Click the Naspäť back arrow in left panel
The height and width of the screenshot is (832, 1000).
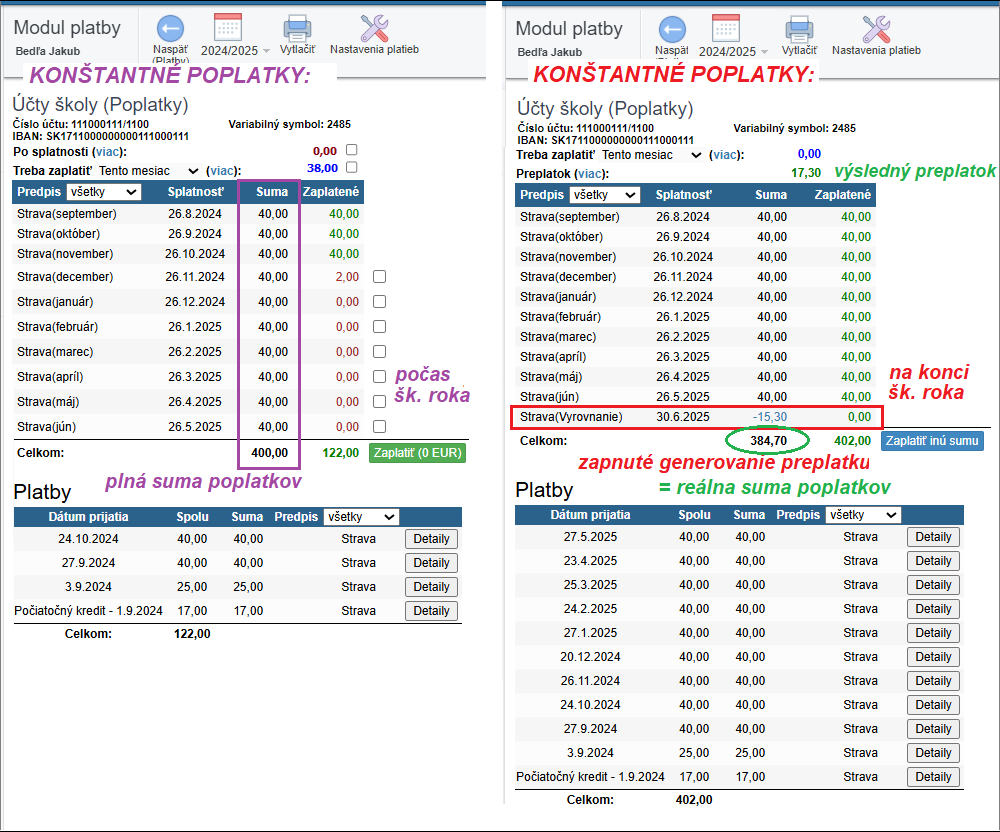[170, 28]
